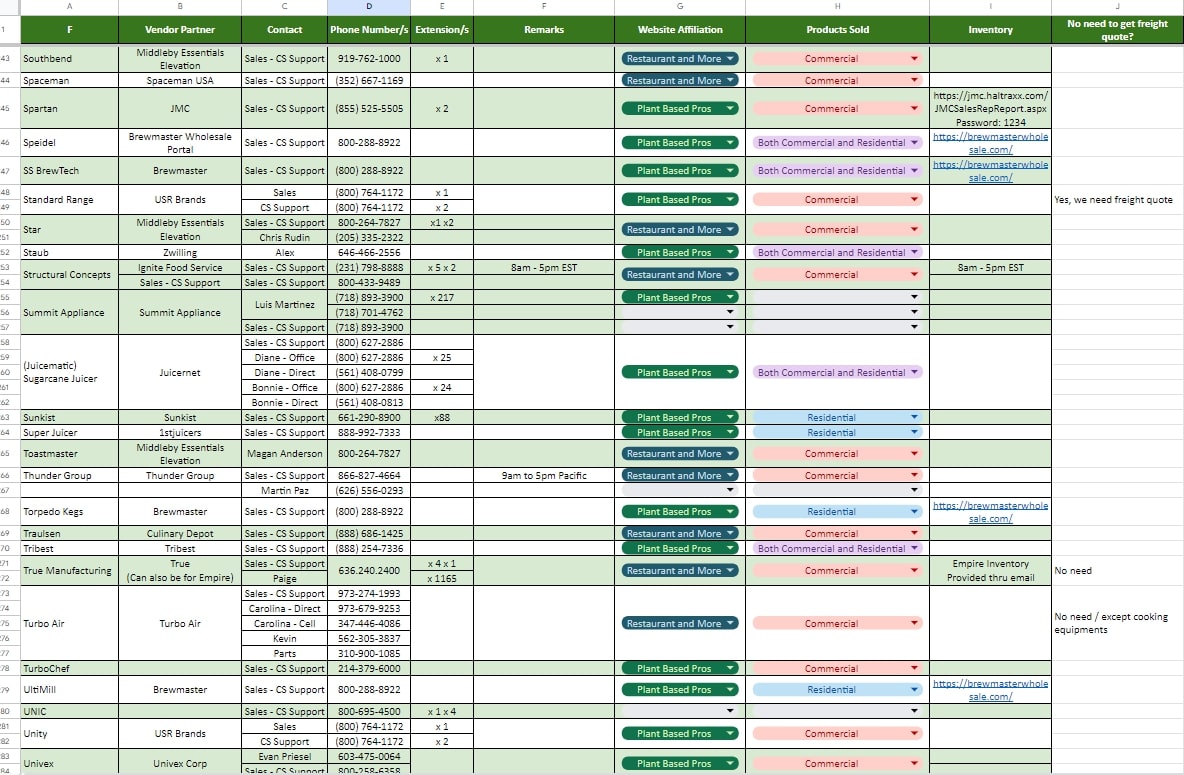The width and height of the screenshot is (1184, 775).
Task: Open brewmasterwholesale link in Speidel row
Action: coord(990,143)
